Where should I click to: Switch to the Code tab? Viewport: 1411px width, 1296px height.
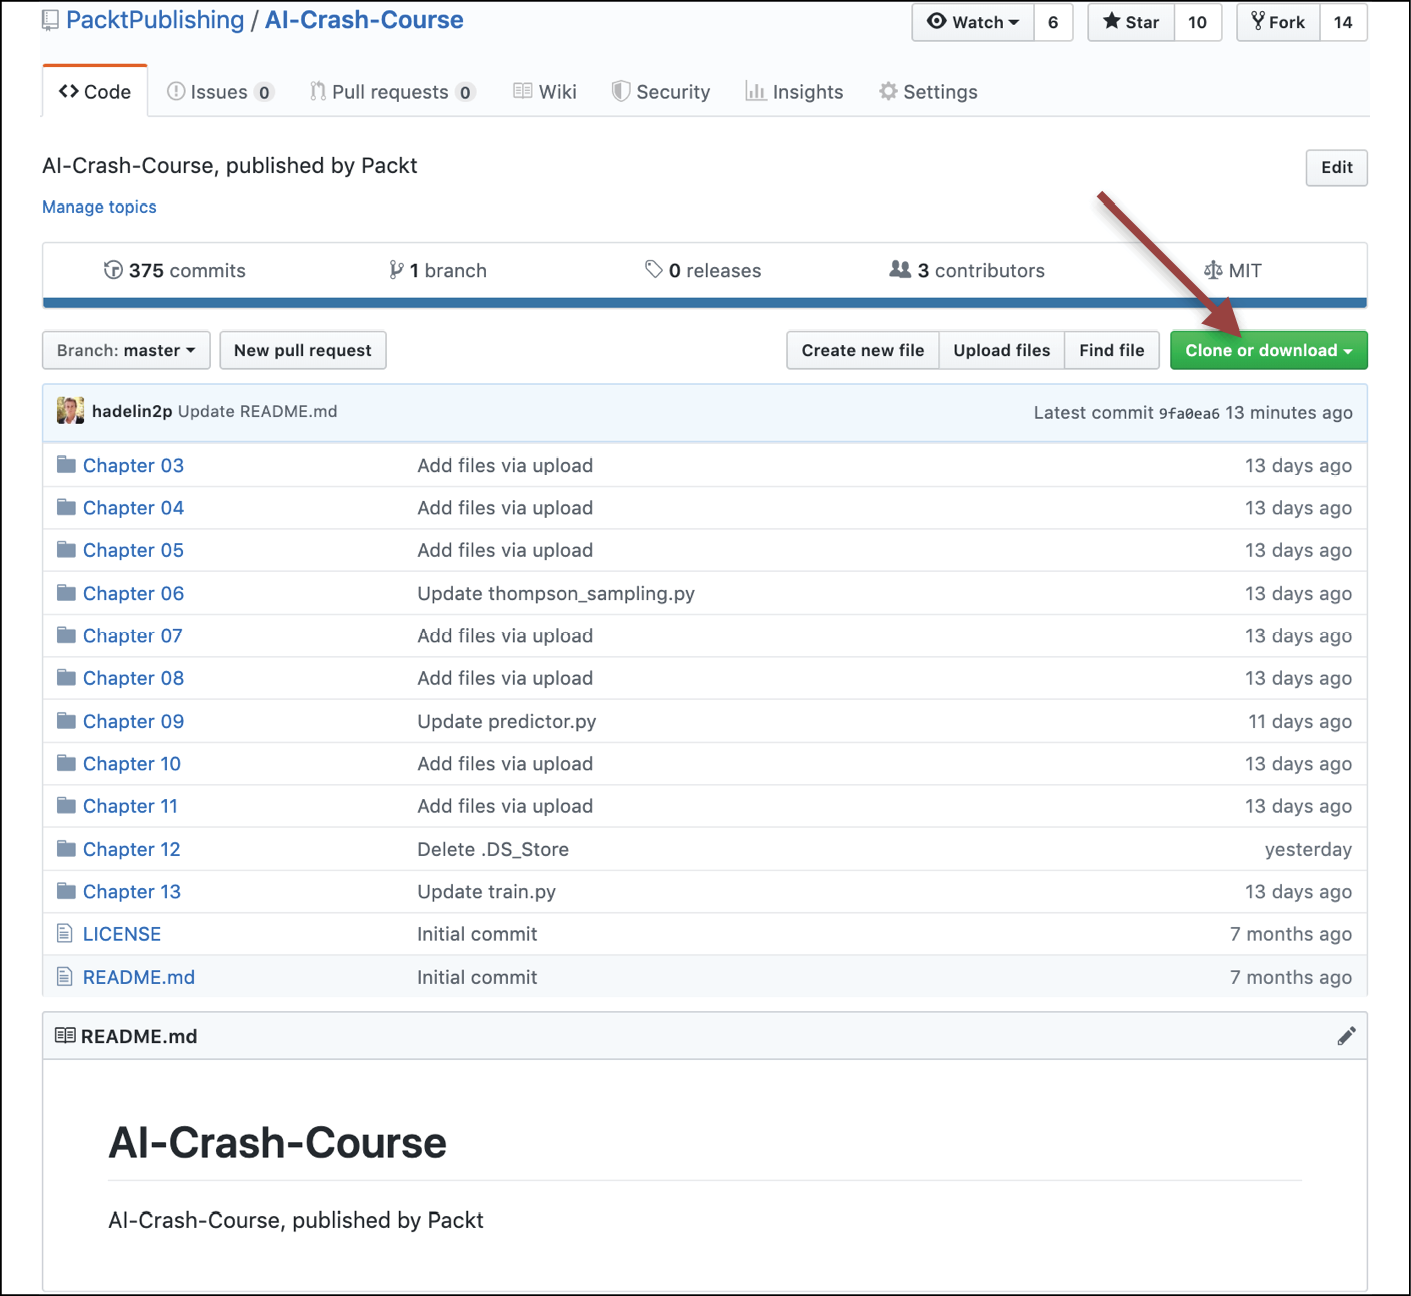tap(95, 92)
